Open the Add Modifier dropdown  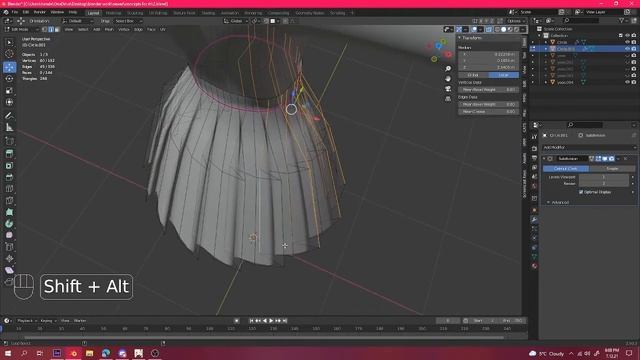pos(589,147)
